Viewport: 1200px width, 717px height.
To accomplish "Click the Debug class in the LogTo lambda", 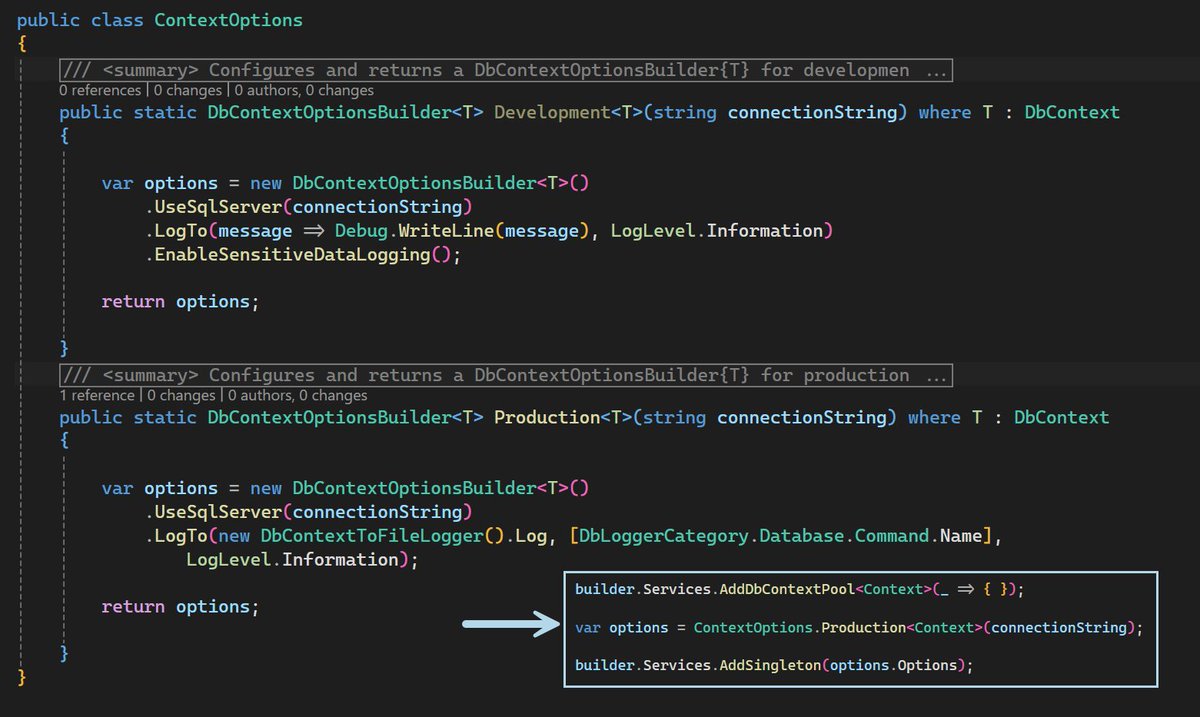I will pos(361,231).
